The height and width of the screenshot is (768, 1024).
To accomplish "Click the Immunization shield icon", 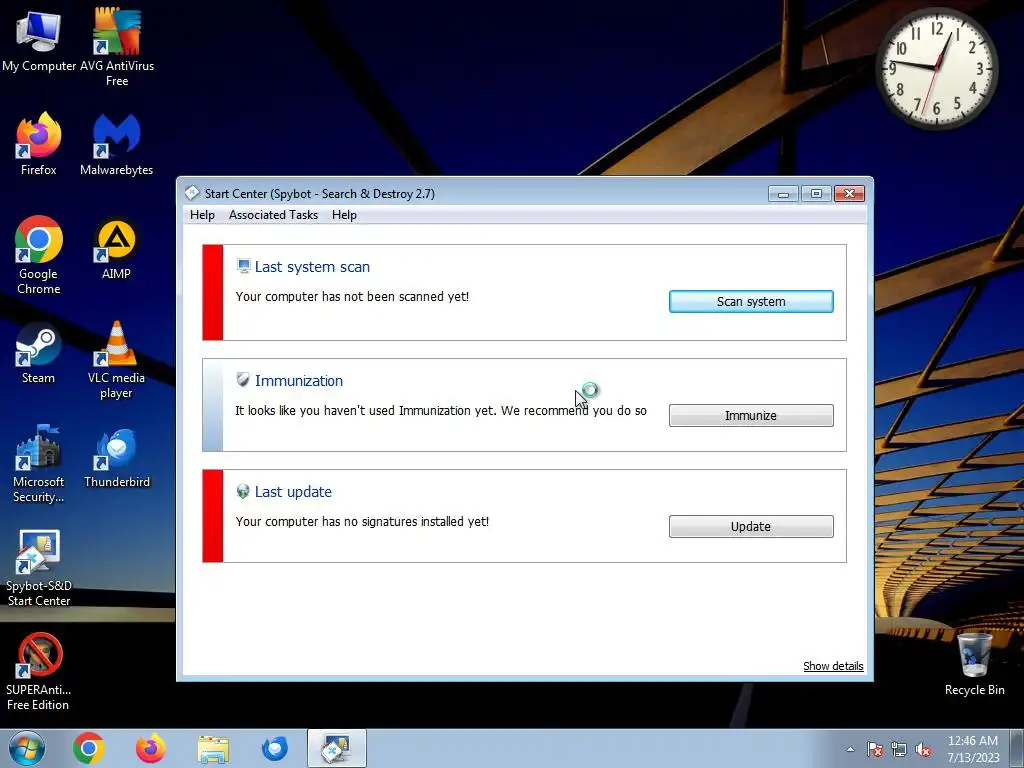I will tap(243, 379).
